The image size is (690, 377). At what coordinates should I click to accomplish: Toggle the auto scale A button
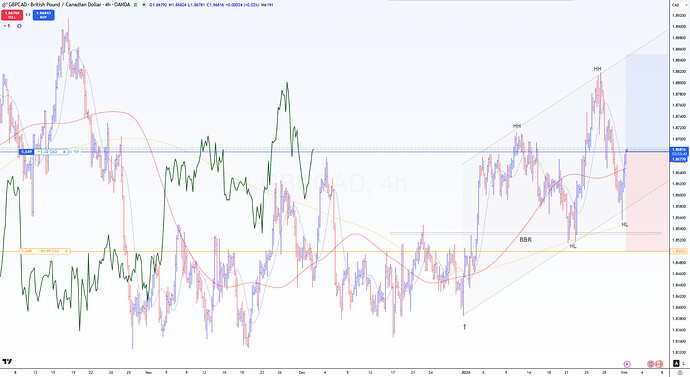click(676, 363)
